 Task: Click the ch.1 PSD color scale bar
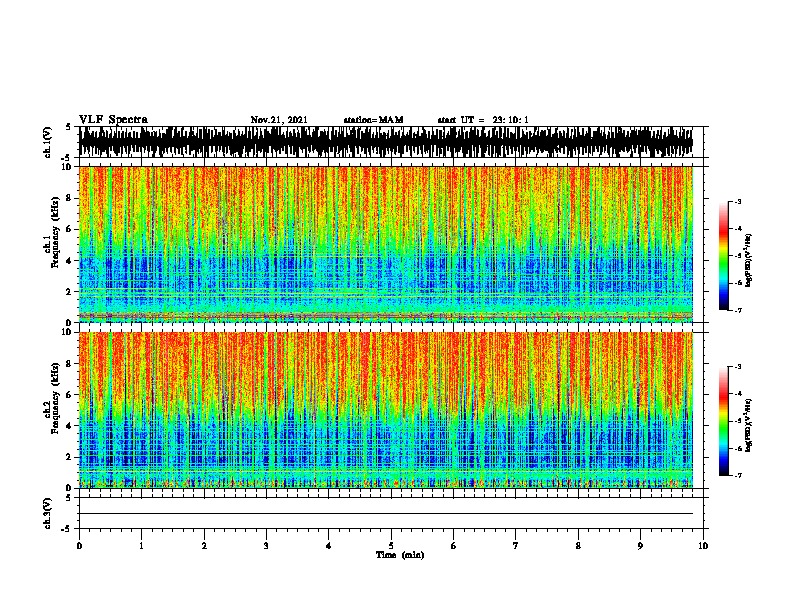(x=723, y=256)
